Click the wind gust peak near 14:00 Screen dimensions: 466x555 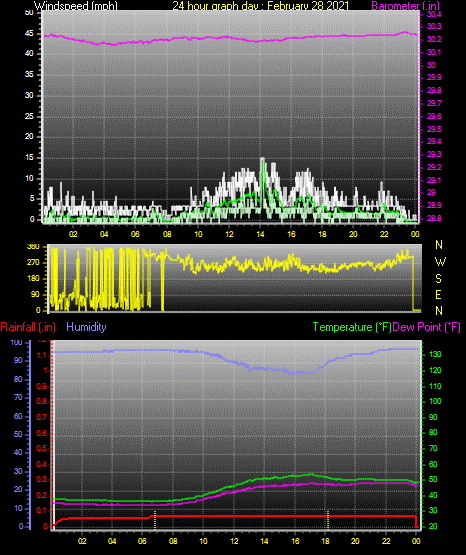pos(262,159)
